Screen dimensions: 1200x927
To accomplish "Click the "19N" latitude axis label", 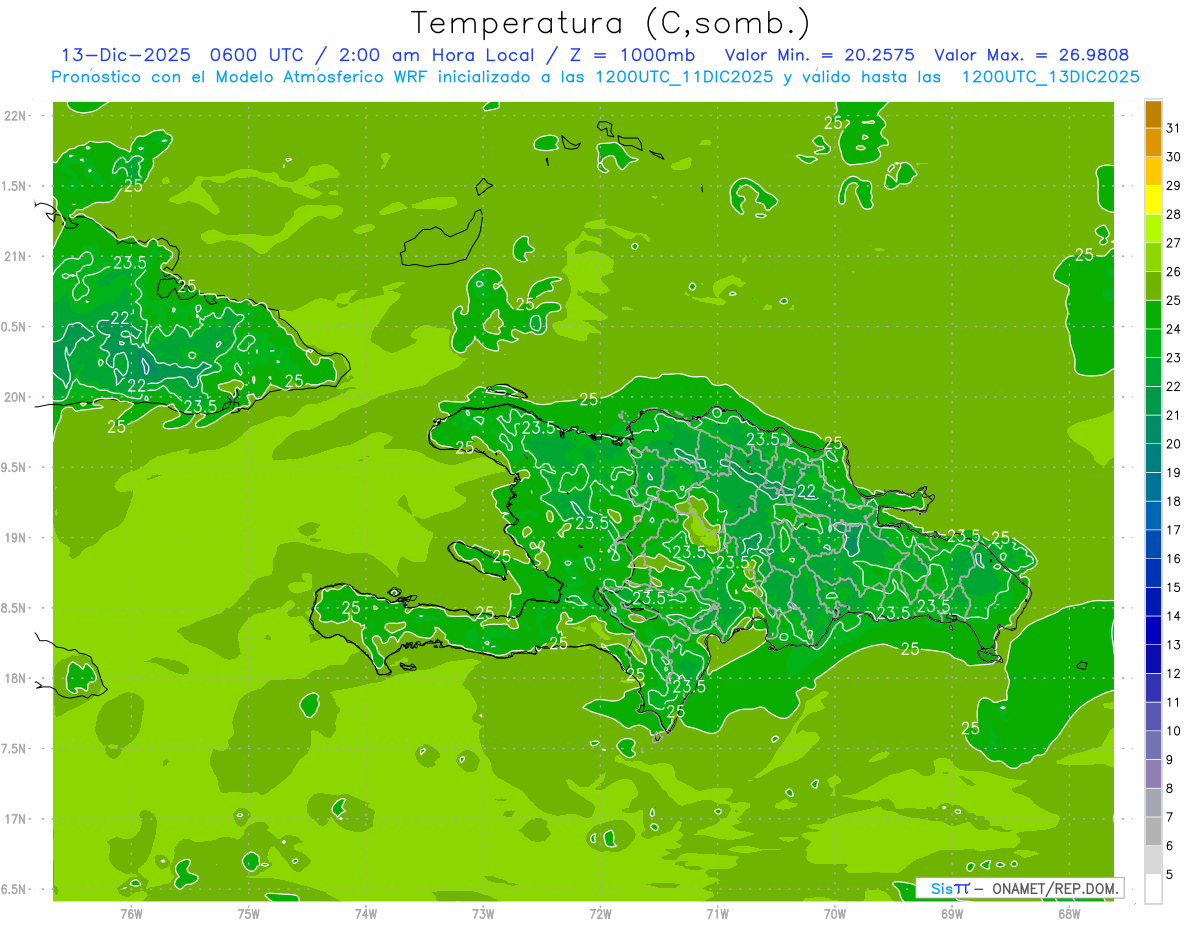I will tap(16, 538).
